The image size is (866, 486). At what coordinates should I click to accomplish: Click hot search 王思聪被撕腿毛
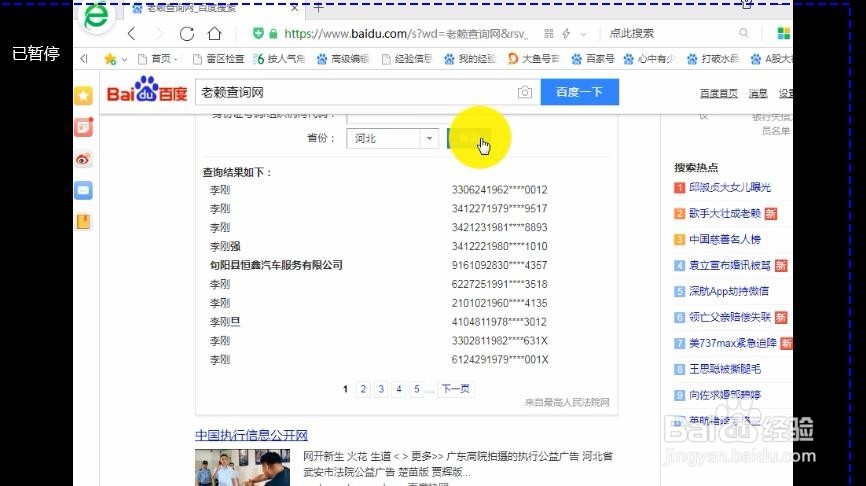pos(725,369)
